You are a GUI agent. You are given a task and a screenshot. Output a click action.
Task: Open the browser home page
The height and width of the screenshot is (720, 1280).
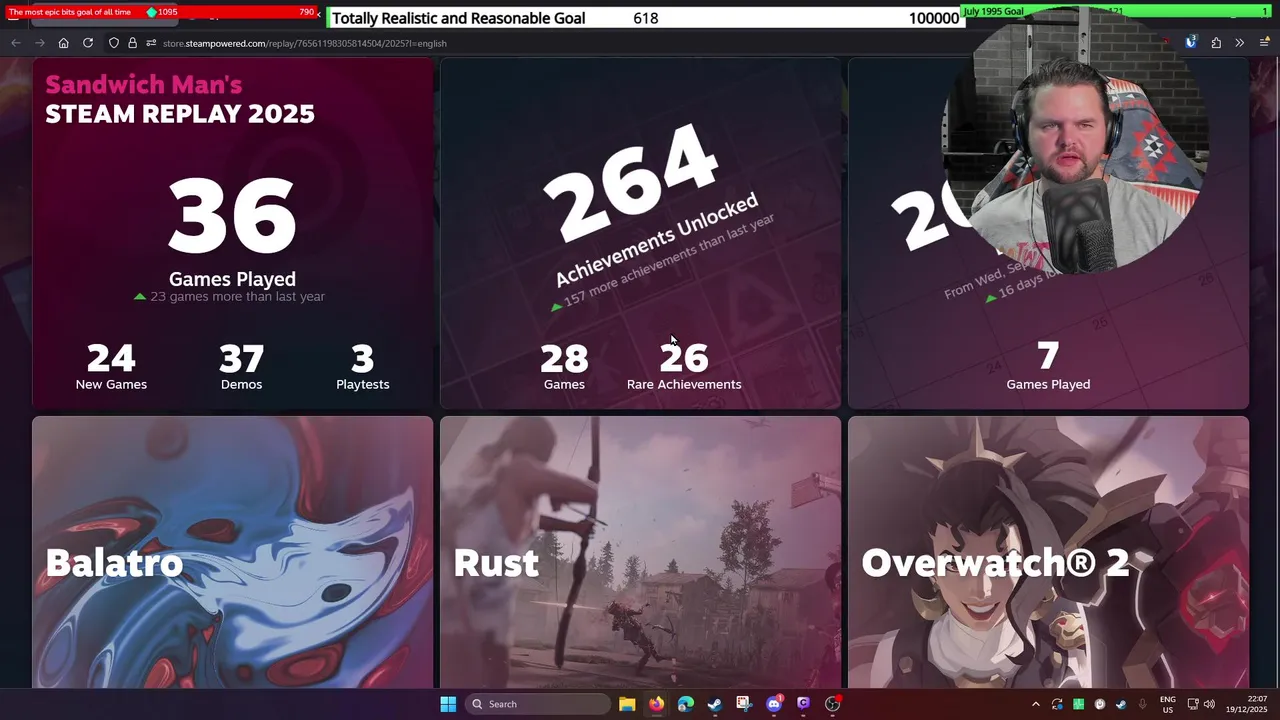tap(64, 43)
